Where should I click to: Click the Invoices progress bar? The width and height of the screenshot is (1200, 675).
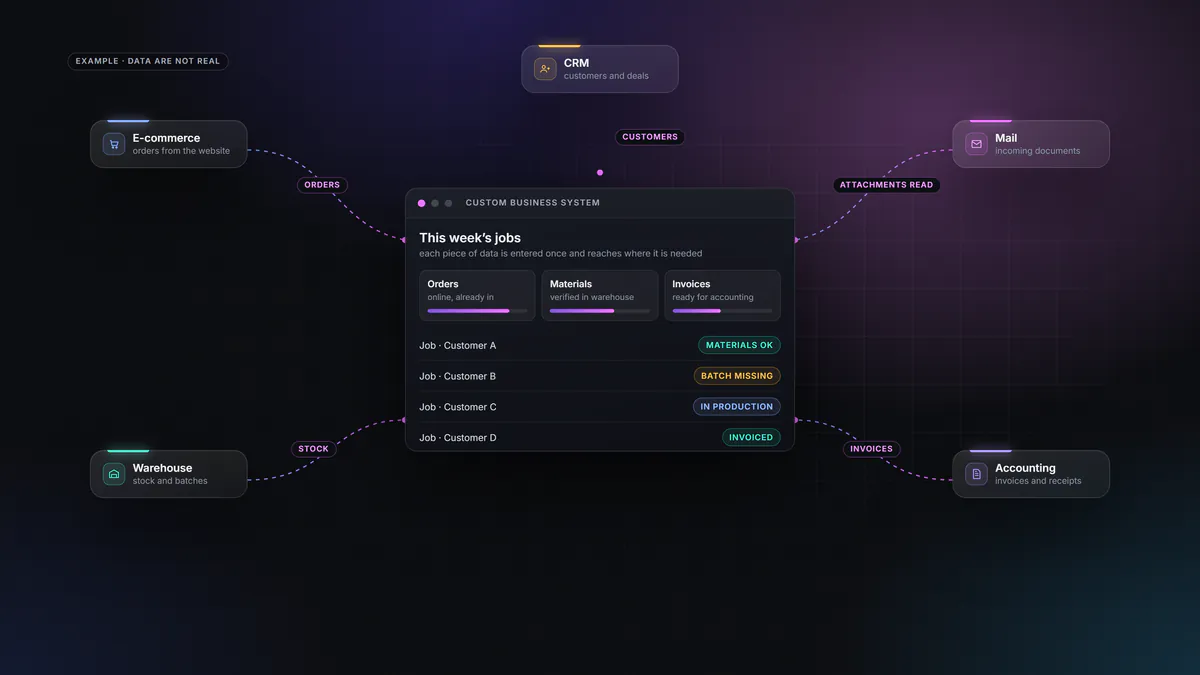(722, 311)
